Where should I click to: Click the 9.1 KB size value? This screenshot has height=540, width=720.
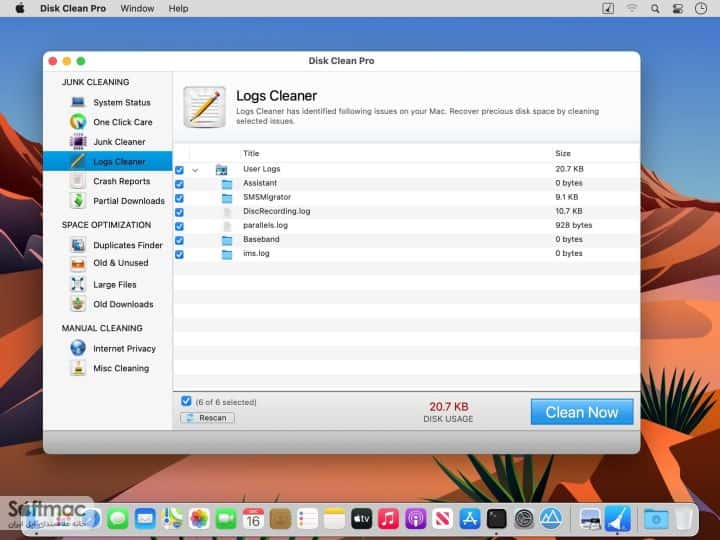[x=566, y=197]
